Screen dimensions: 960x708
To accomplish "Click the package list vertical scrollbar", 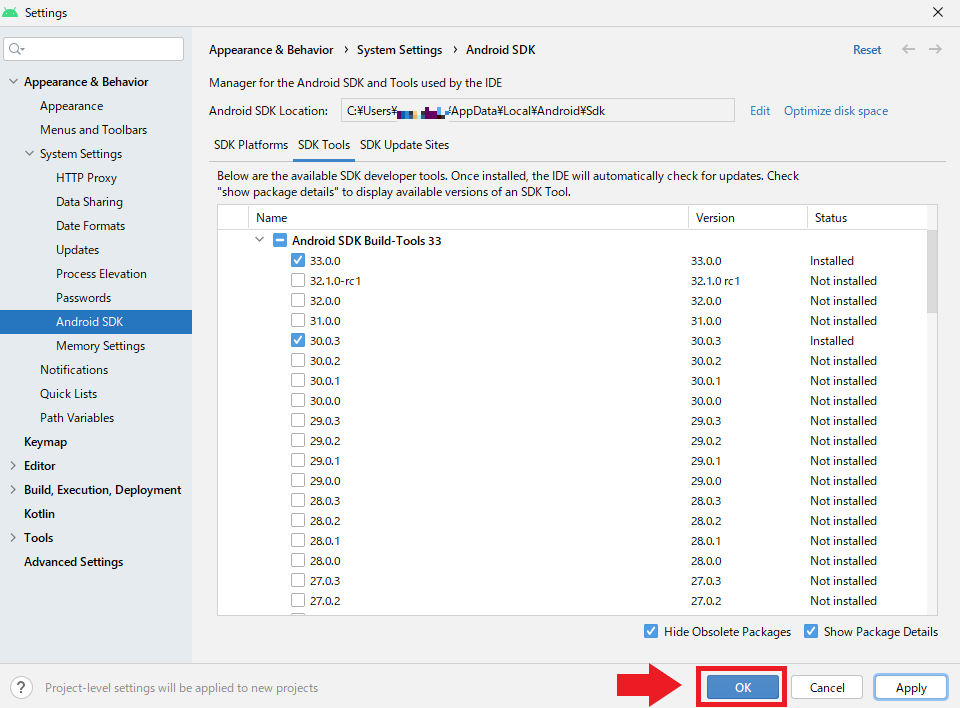I will click(932, 271).
